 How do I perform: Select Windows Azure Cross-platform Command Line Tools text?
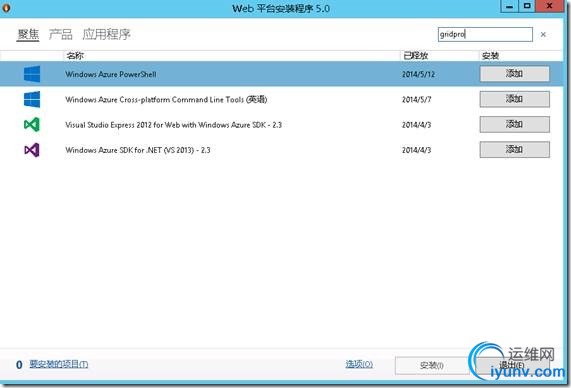tap(166, 99)
